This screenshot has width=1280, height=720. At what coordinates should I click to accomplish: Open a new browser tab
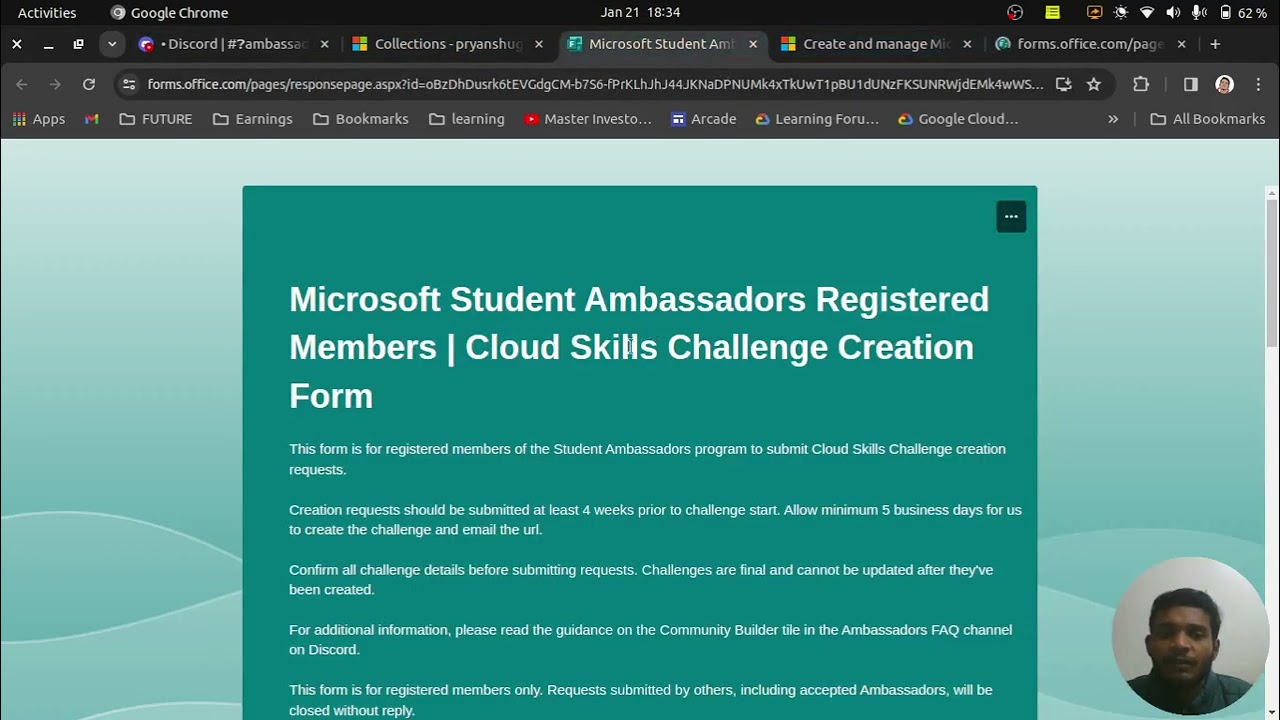point(1215,44)
